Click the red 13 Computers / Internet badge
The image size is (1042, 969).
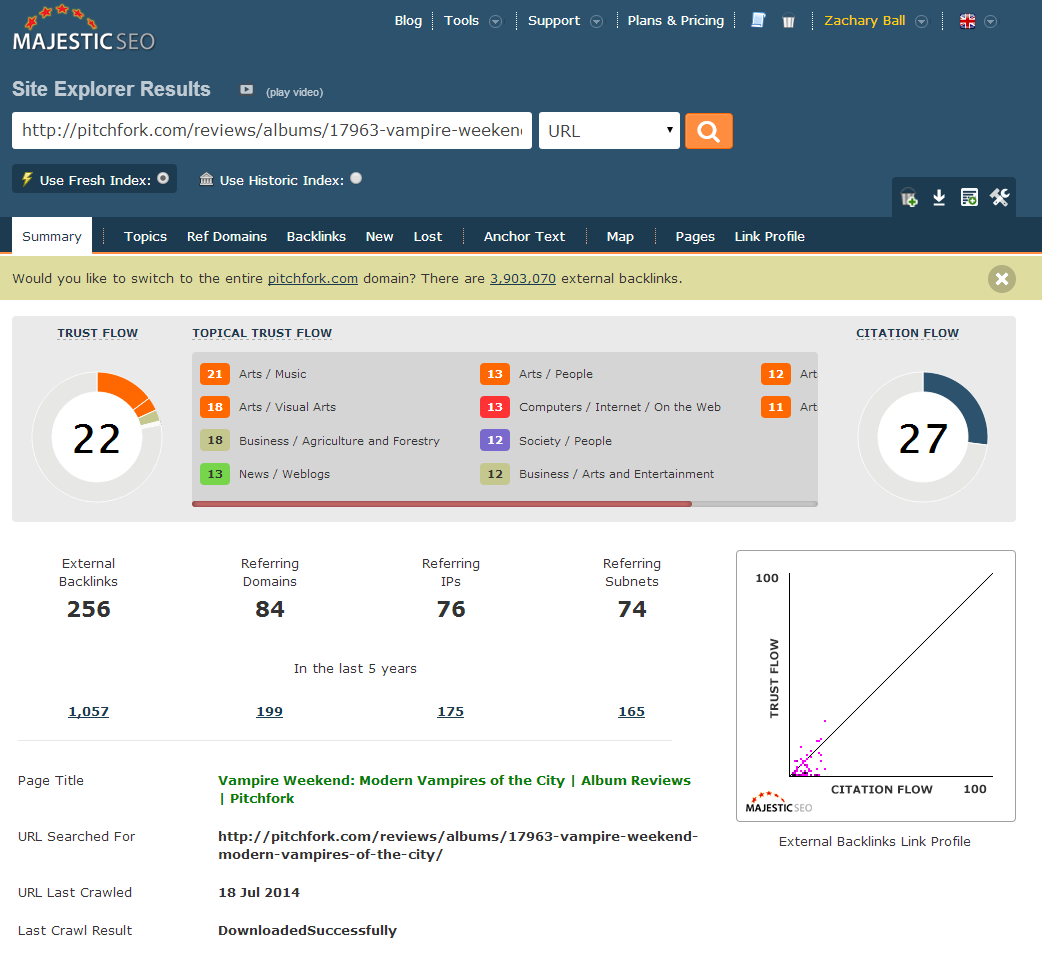(x=495, y=407)
